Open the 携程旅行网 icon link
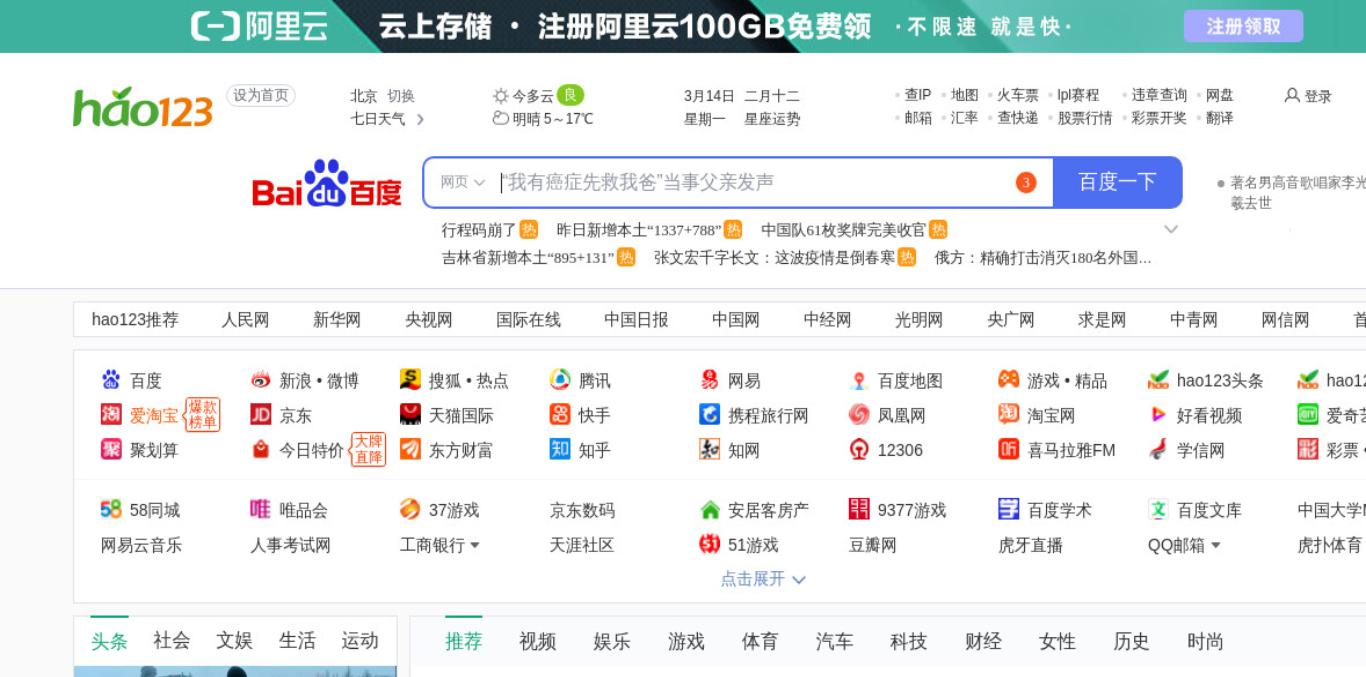Screen dimensions: 1366x677 coord(754,415)
